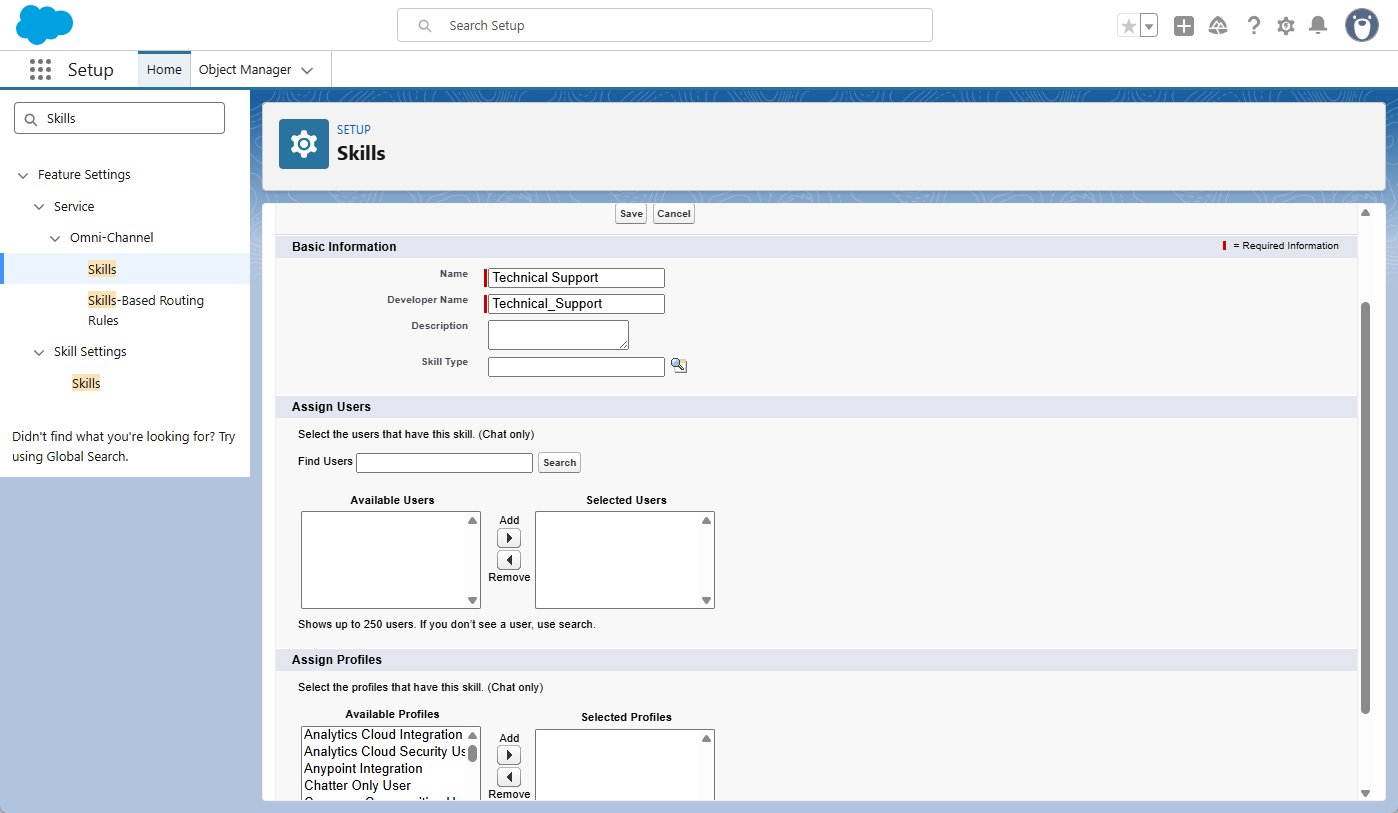Collapse the Feature Settings tree node

point(23,175)
